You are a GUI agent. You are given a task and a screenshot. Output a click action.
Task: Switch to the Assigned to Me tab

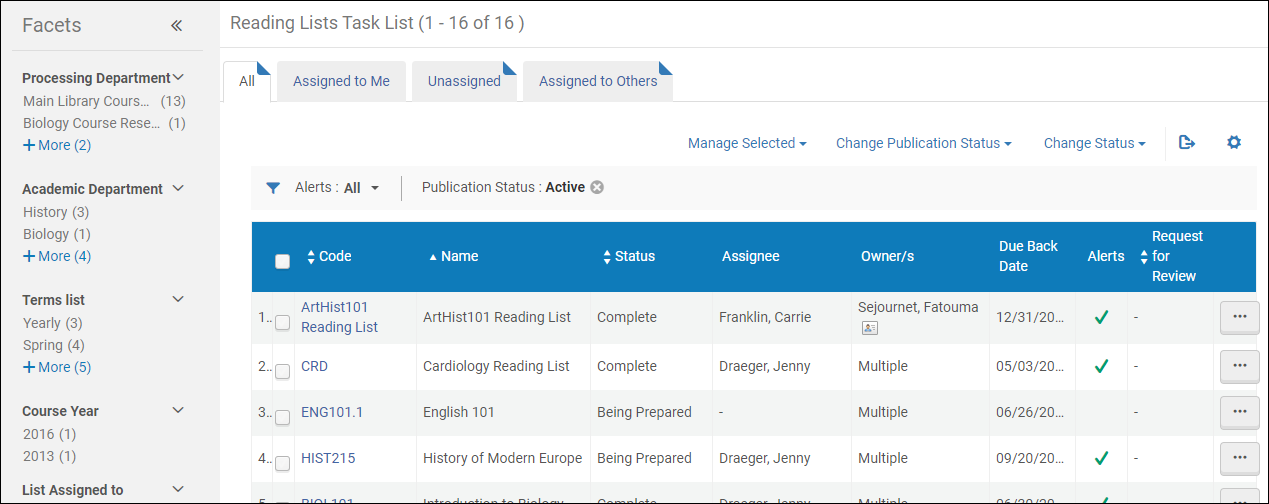click(341, 81)
